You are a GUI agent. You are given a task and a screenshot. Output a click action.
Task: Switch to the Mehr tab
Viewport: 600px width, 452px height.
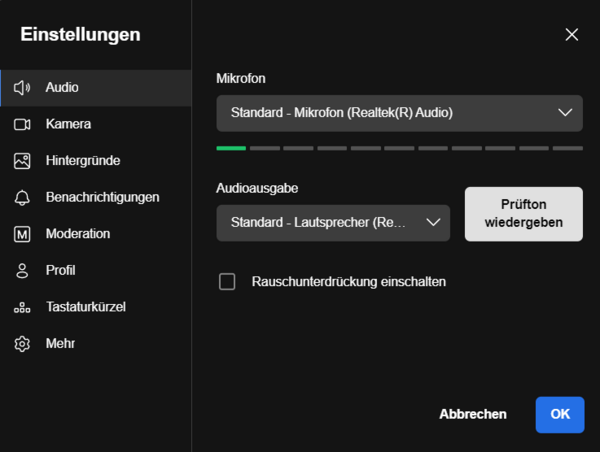pos(96,344)
